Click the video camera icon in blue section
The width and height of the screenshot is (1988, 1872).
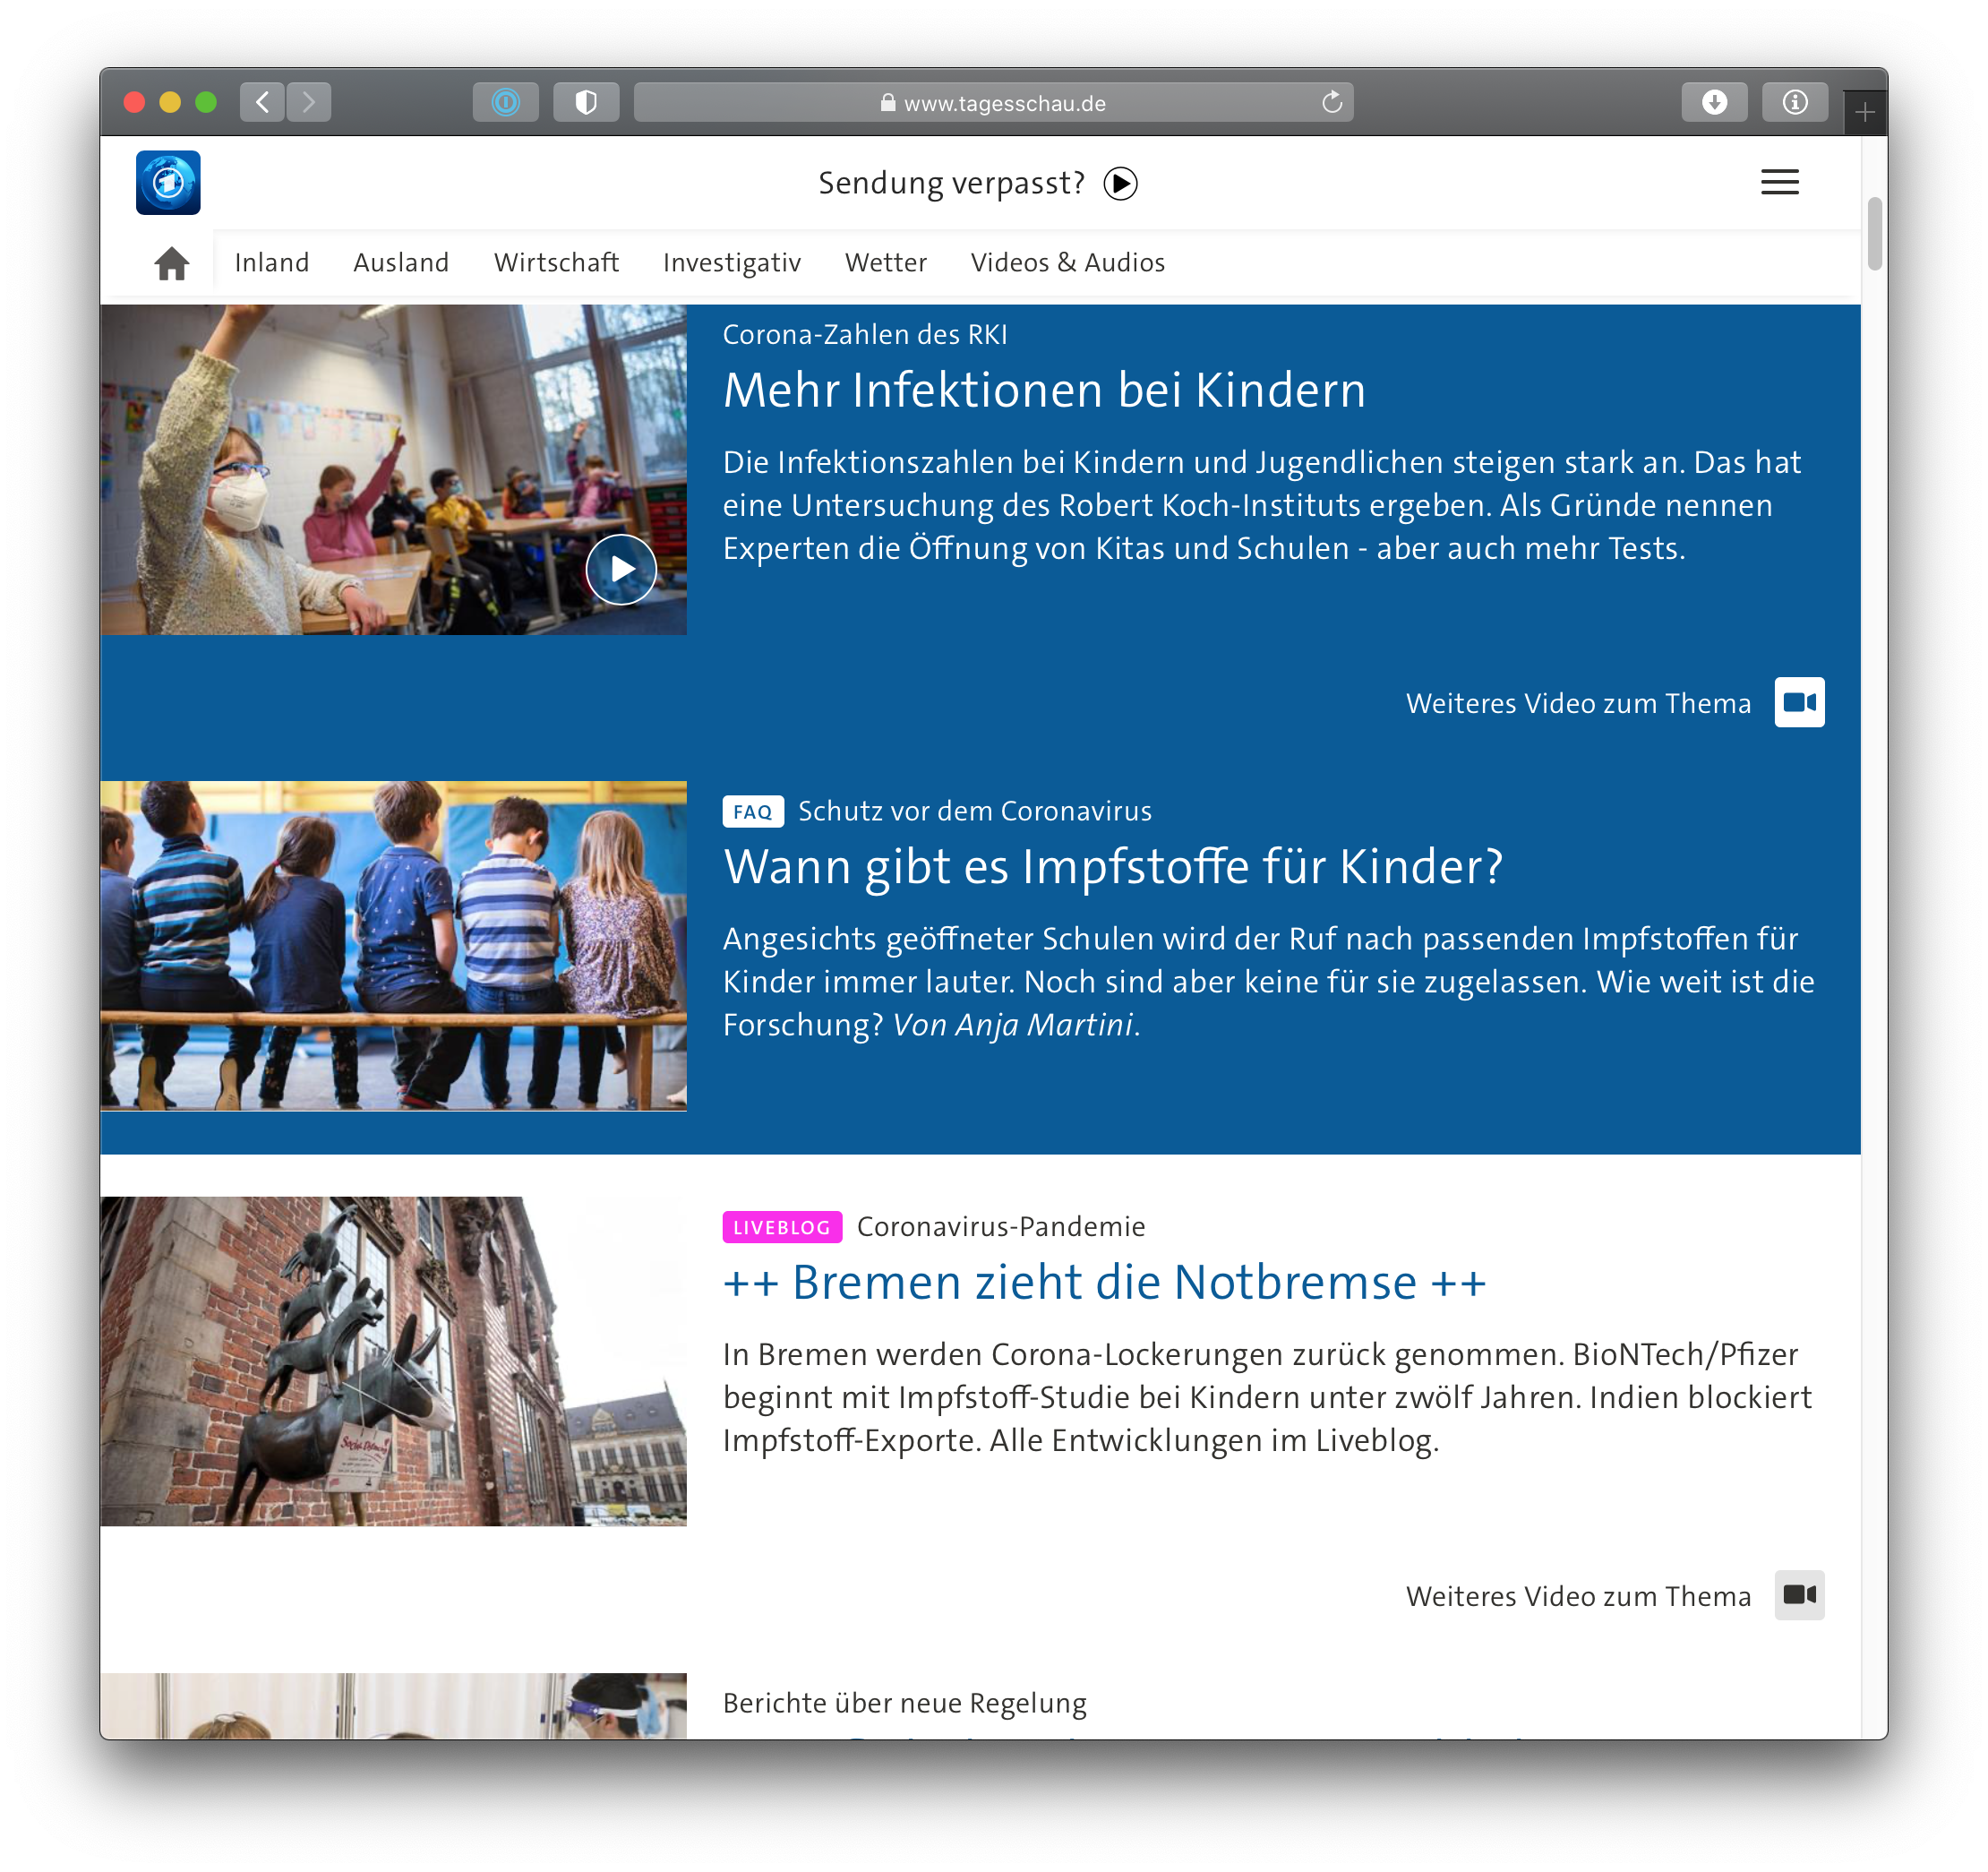[1799, 702]
